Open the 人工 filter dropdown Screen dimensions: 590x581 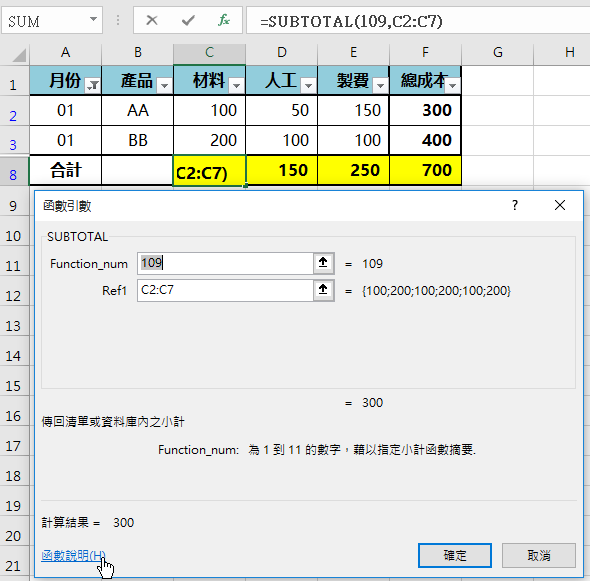pyautogui.click(x=309, y=86)
